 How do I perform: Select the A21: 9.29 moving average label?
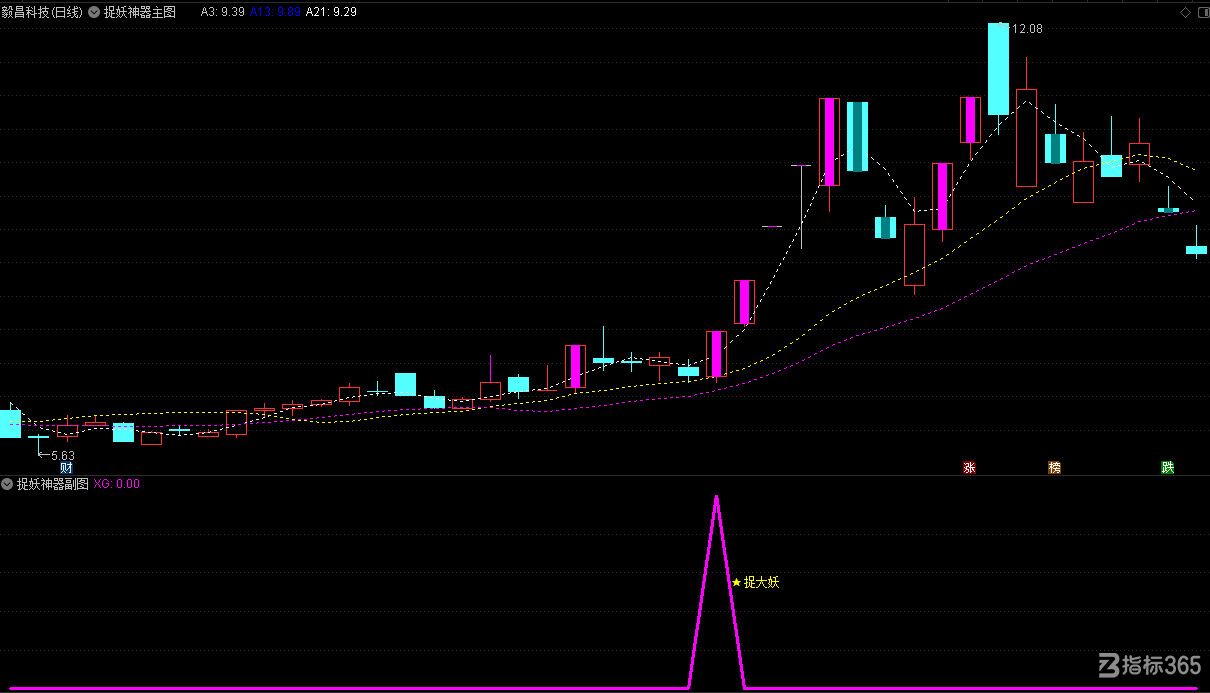(x=331, y=12)
